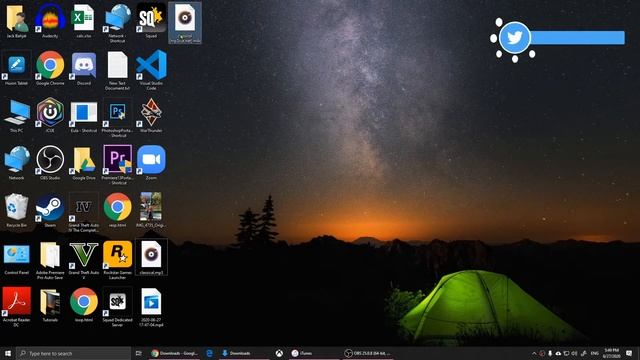Open the Xbox app on the taskbar
The image size is (640, 360).
pos(279,353)
